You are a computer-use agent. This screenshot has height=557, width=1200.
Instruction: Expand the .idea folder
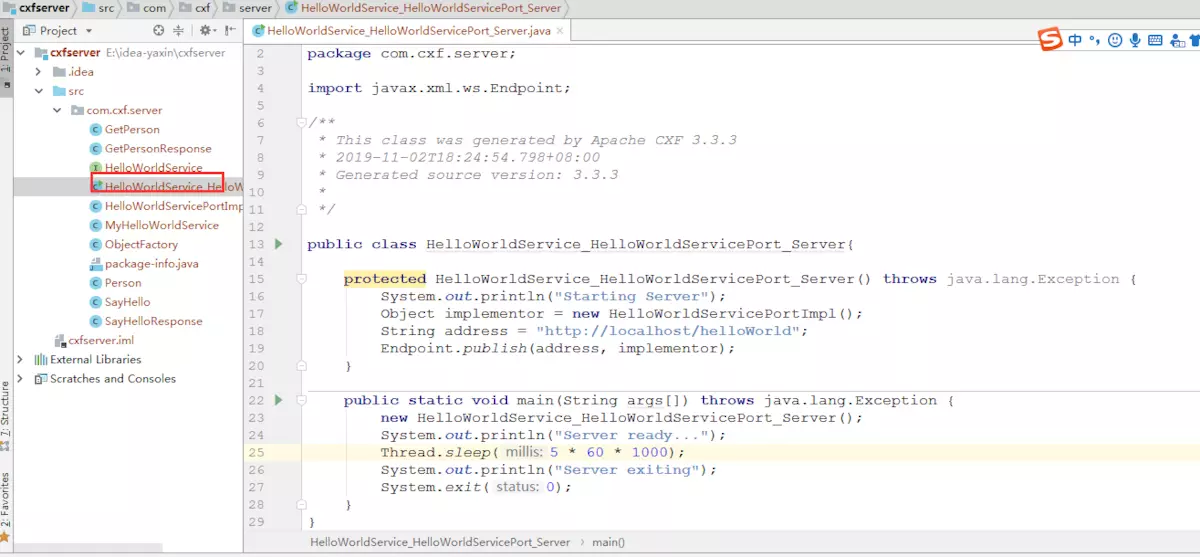pyautogui.click(x=38, y=72)
